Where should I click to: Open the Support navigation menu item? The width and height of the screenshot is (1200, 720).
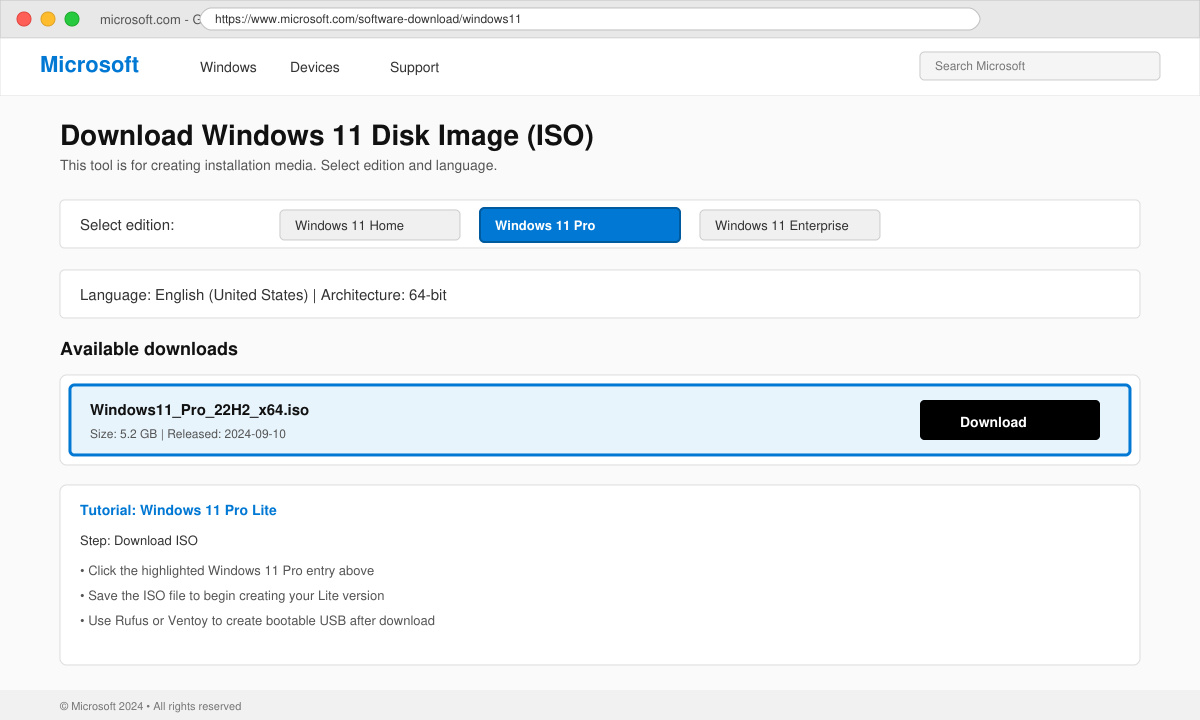(x=414, y=67)
